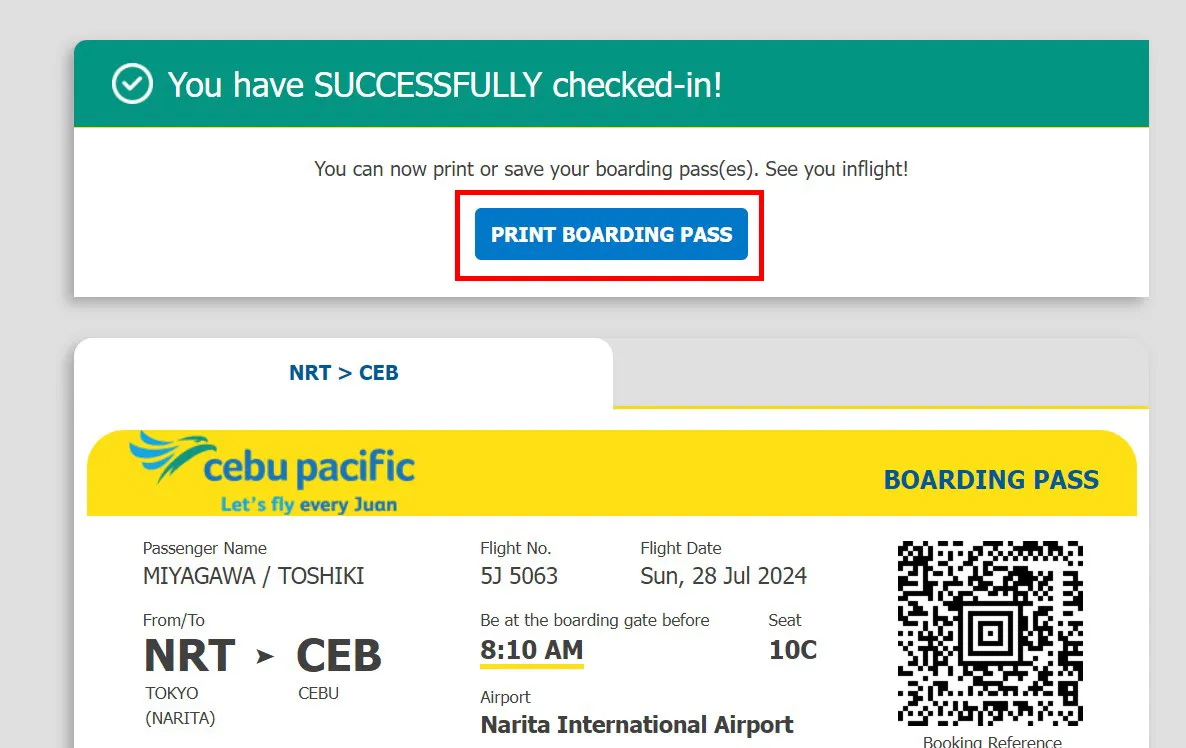Select the NRT > CEB tab
Viewport: 1186px width, 748px height.
tap(343, 373)
